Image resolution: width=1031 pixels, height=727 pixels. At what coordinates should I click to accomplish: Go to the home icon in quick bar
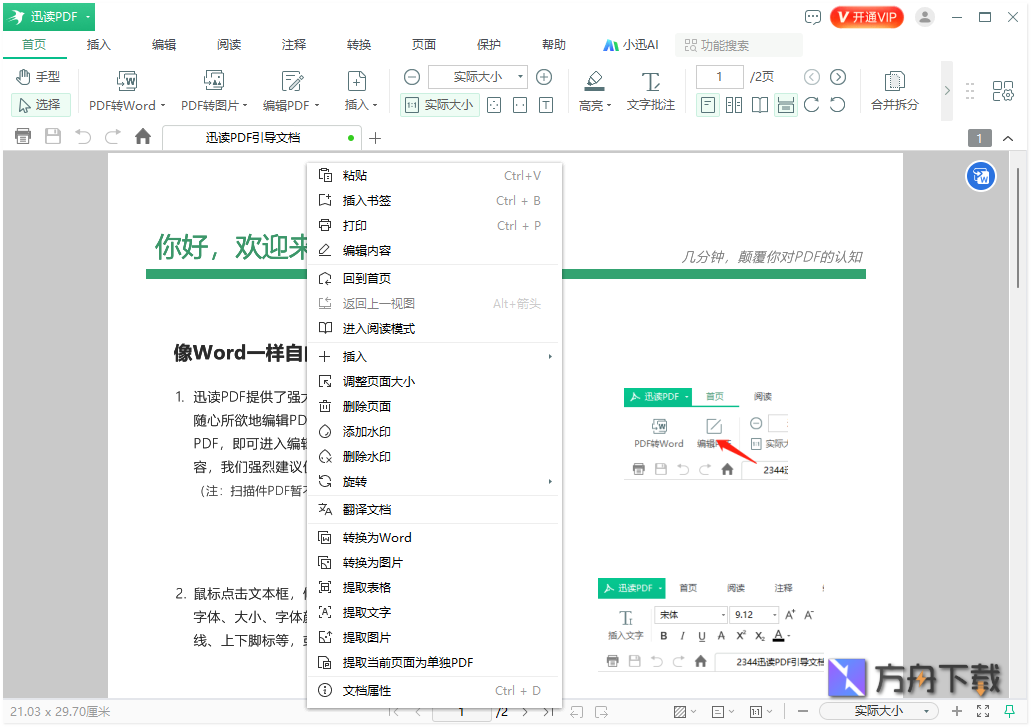(x=143, y=137)
